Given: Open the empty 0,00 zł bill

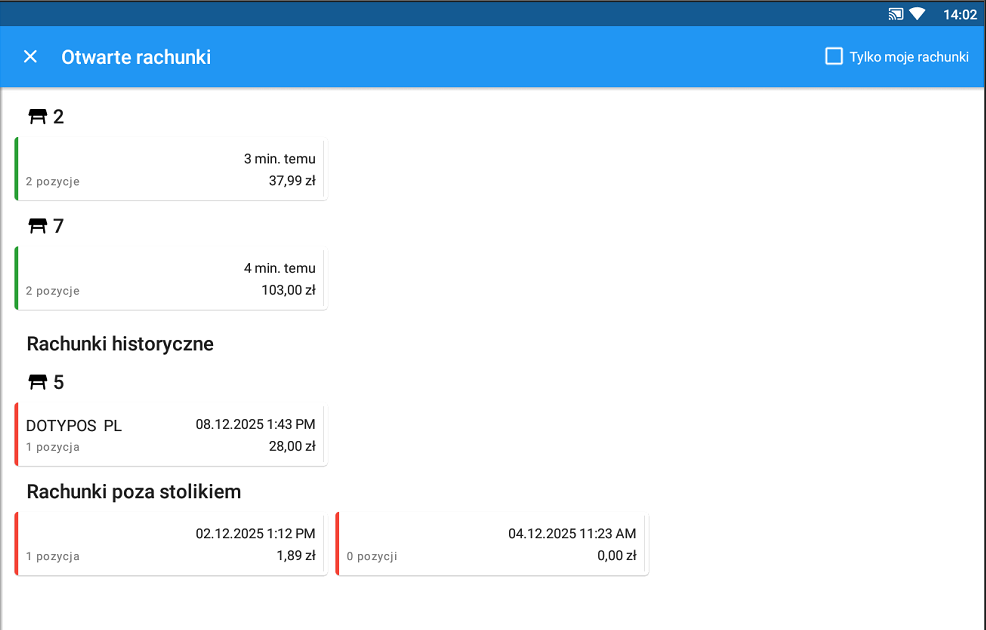Looking at the screenshot, I should pos(492,544).
